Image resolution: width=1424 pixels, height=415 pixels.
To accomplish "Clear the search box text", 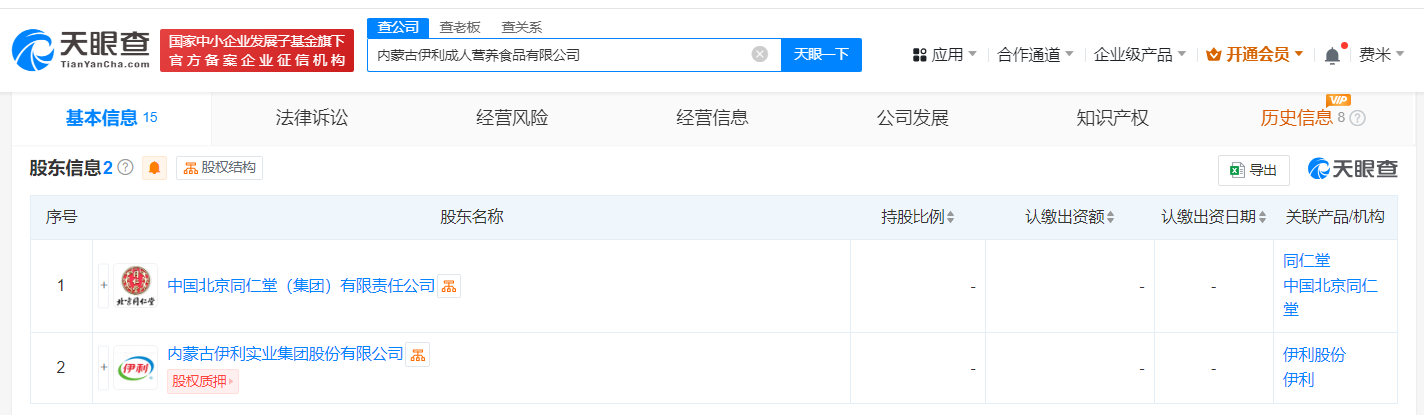I will 760,54.
